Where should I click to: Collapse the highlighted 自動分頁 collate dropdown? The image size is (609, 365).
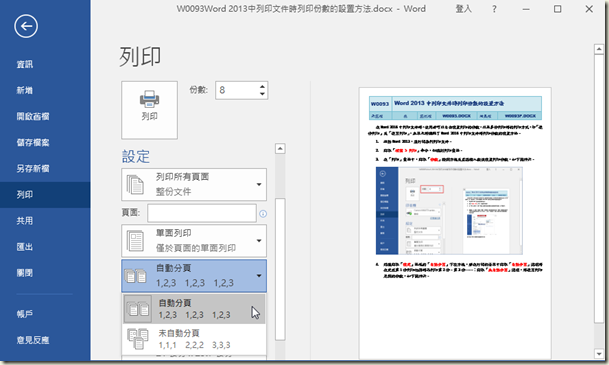pos(194,276)
